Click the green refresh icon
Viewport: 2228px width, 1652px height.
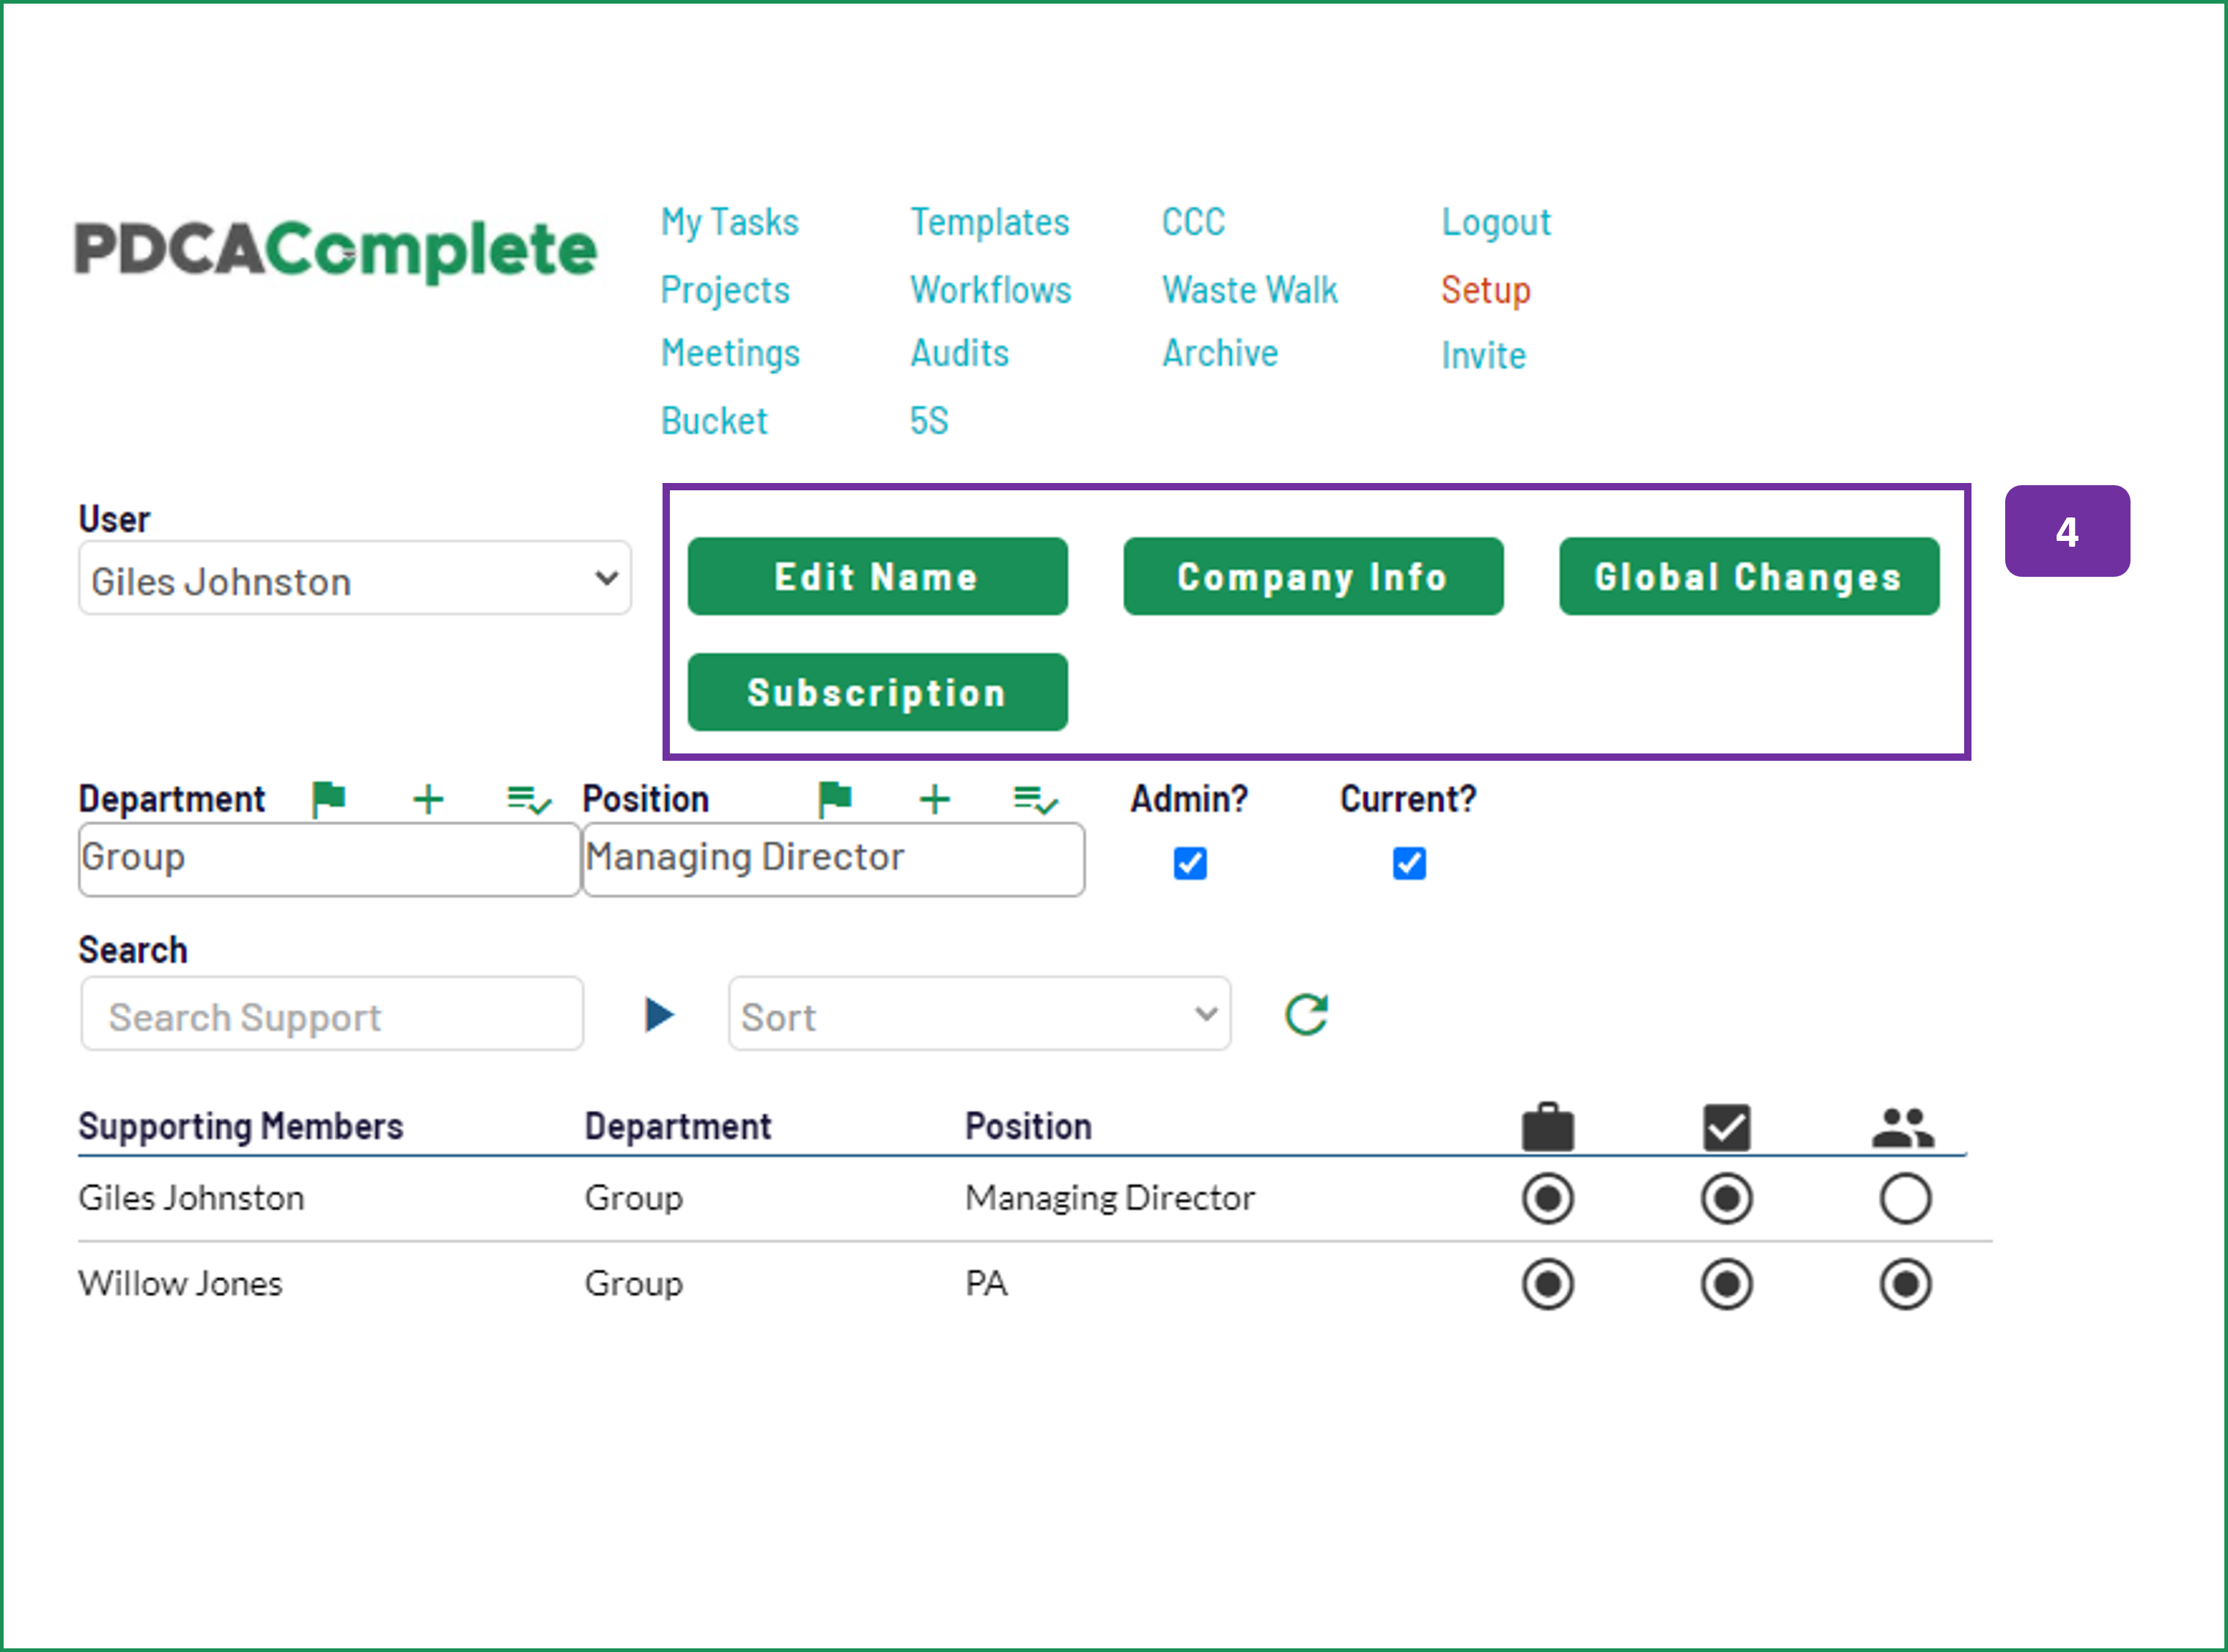point(1306,1014)
